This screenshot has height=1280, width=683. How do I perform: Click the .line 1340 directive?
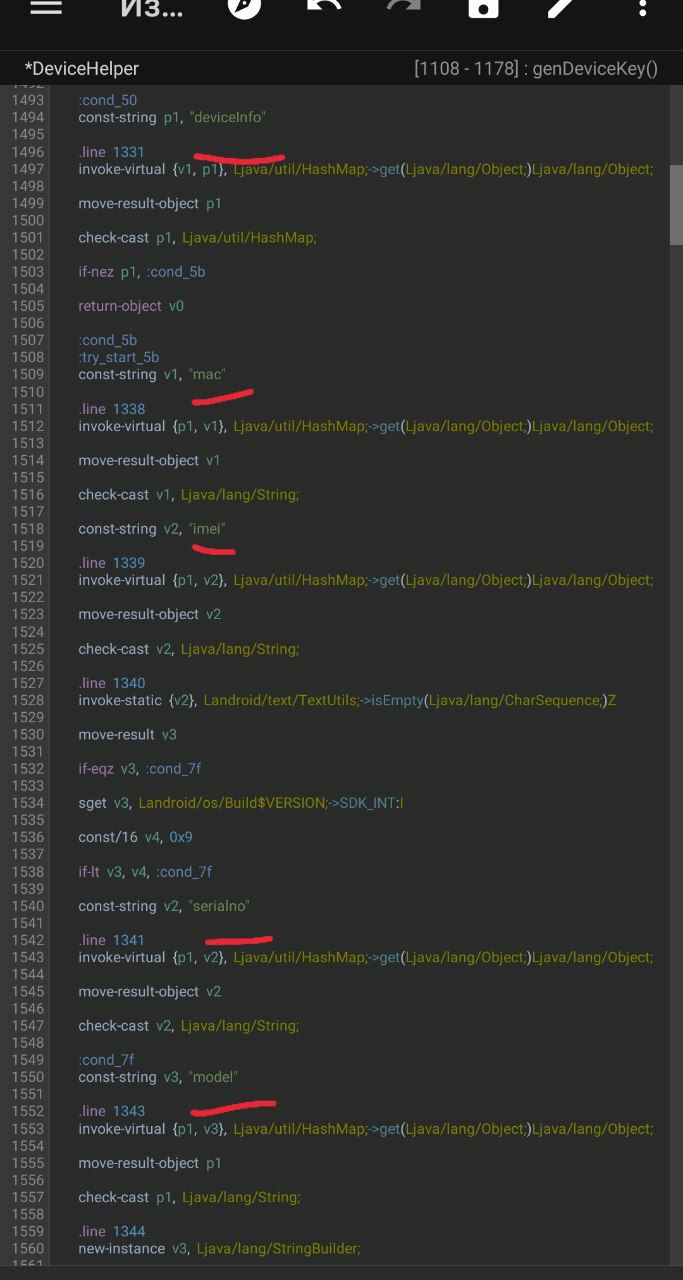112,683
